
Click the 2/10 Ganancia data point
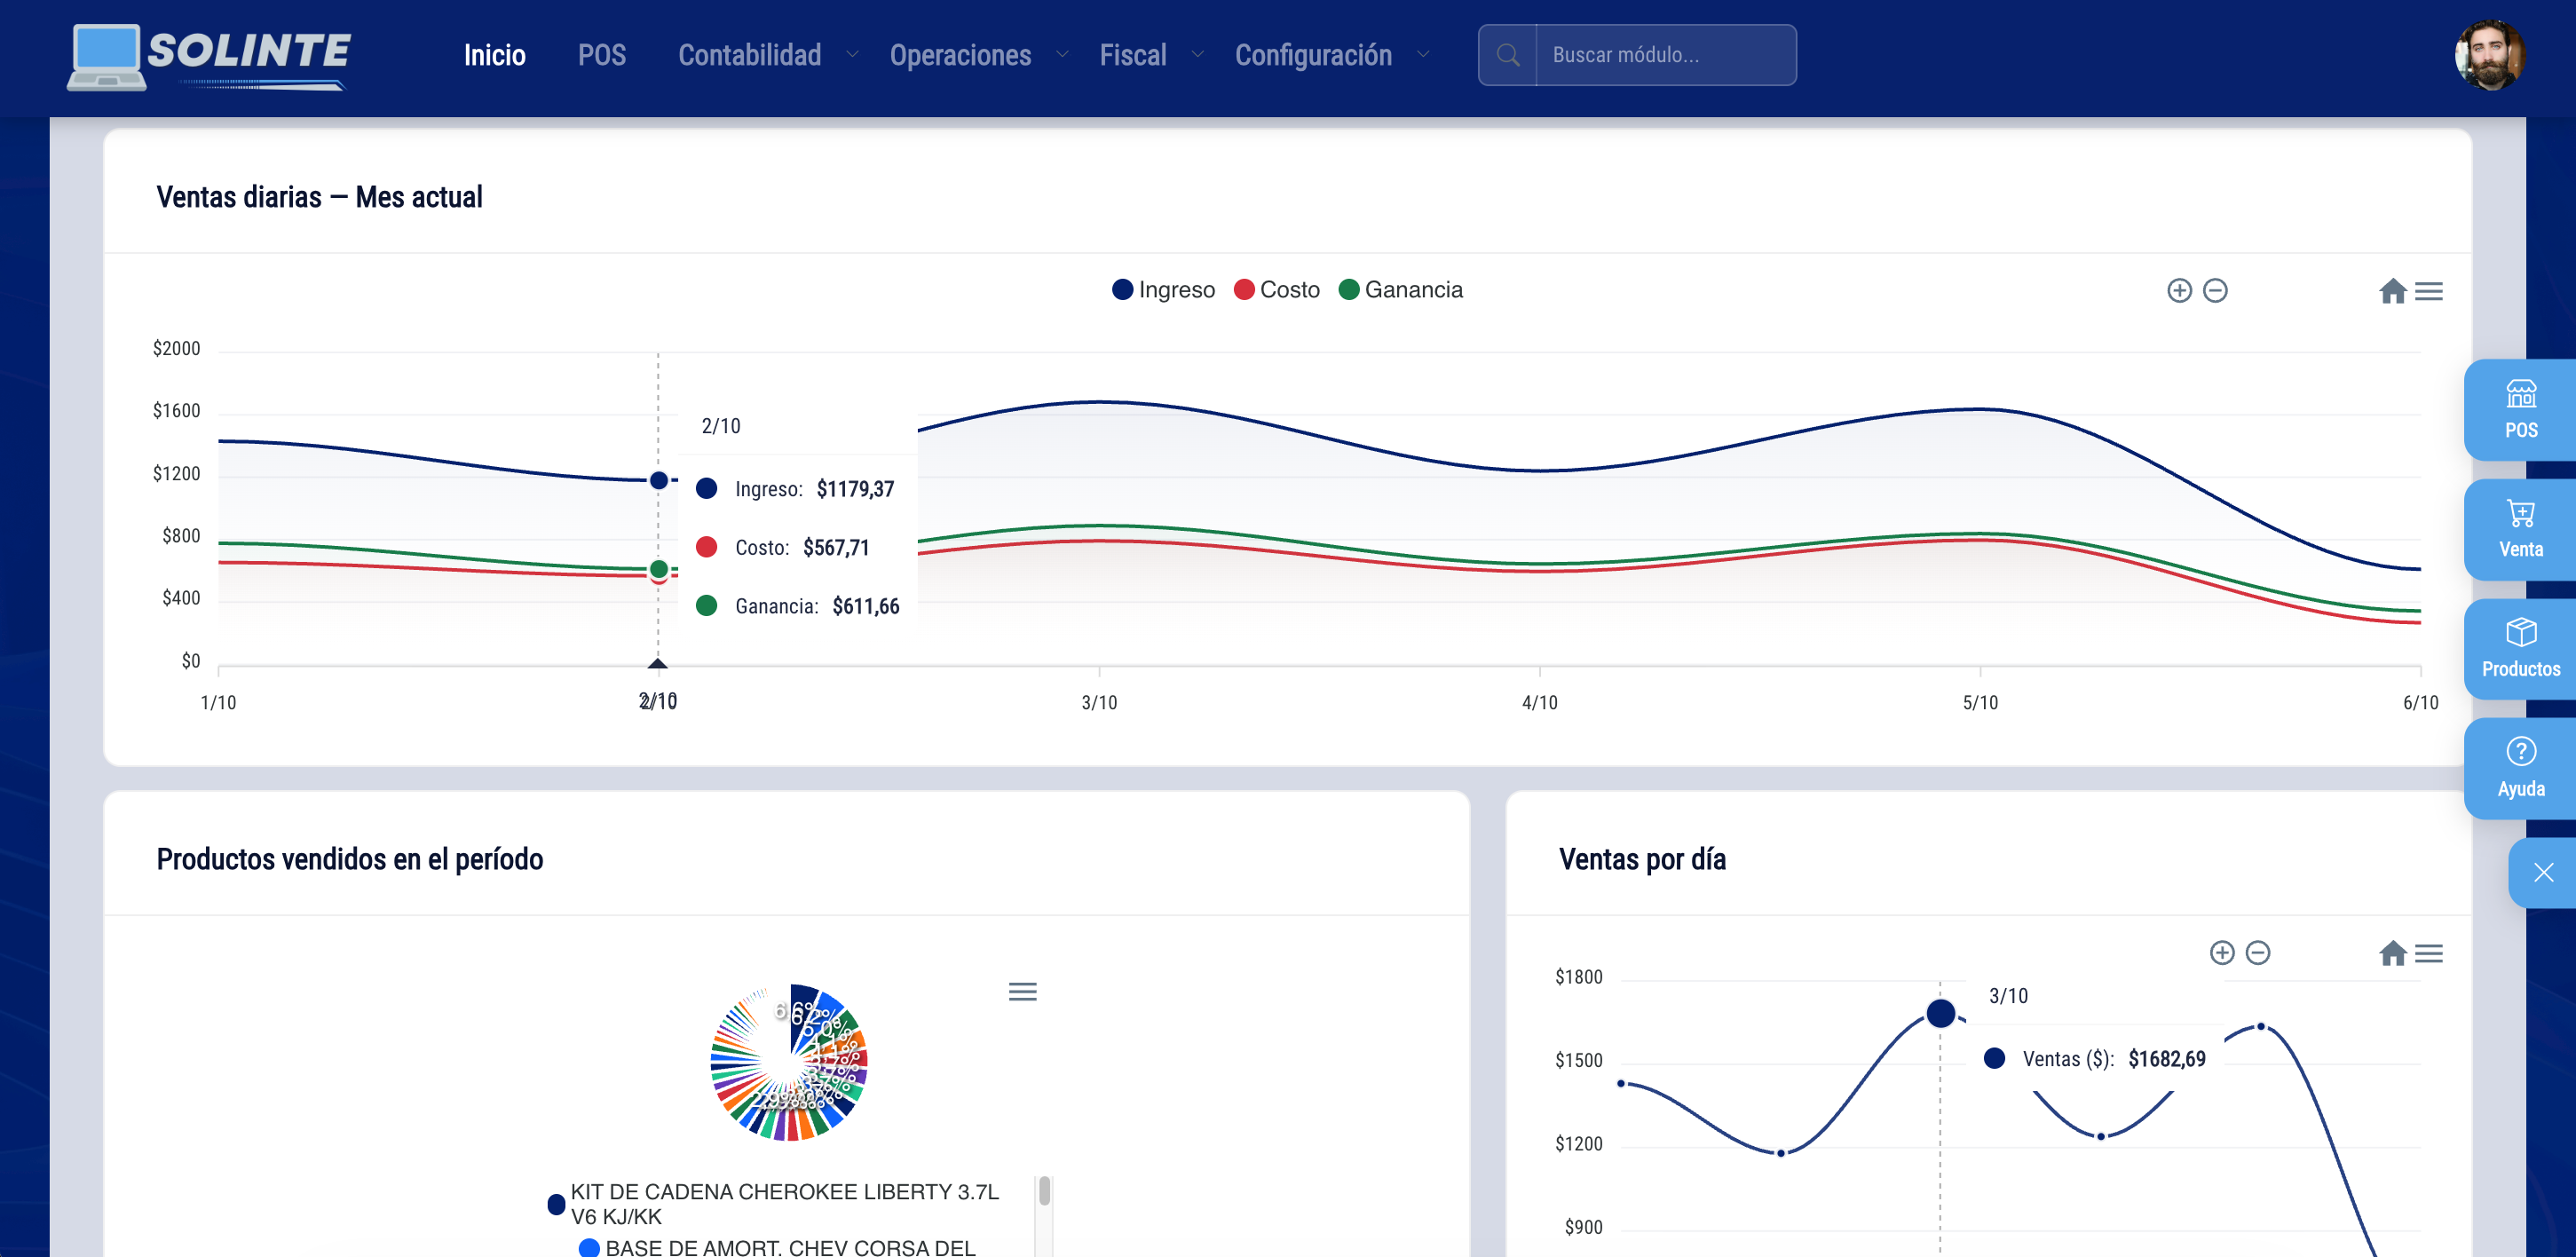point(658,569)
